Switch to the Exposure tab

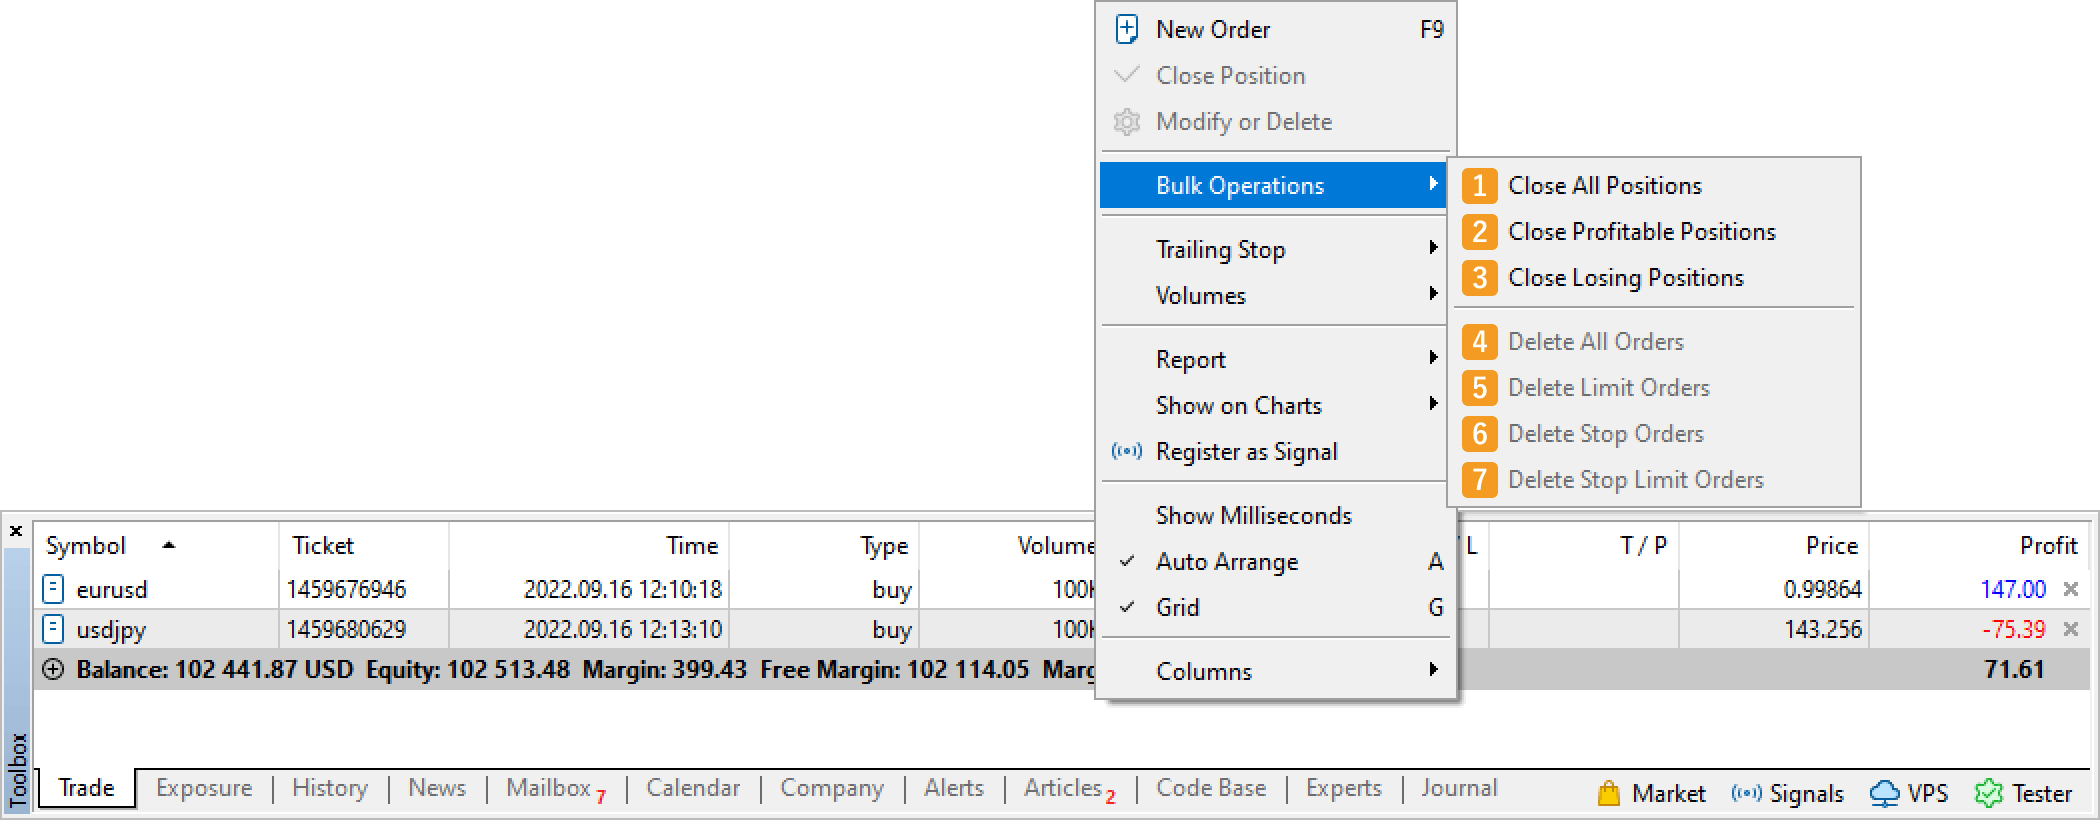(x=204, y=788)
